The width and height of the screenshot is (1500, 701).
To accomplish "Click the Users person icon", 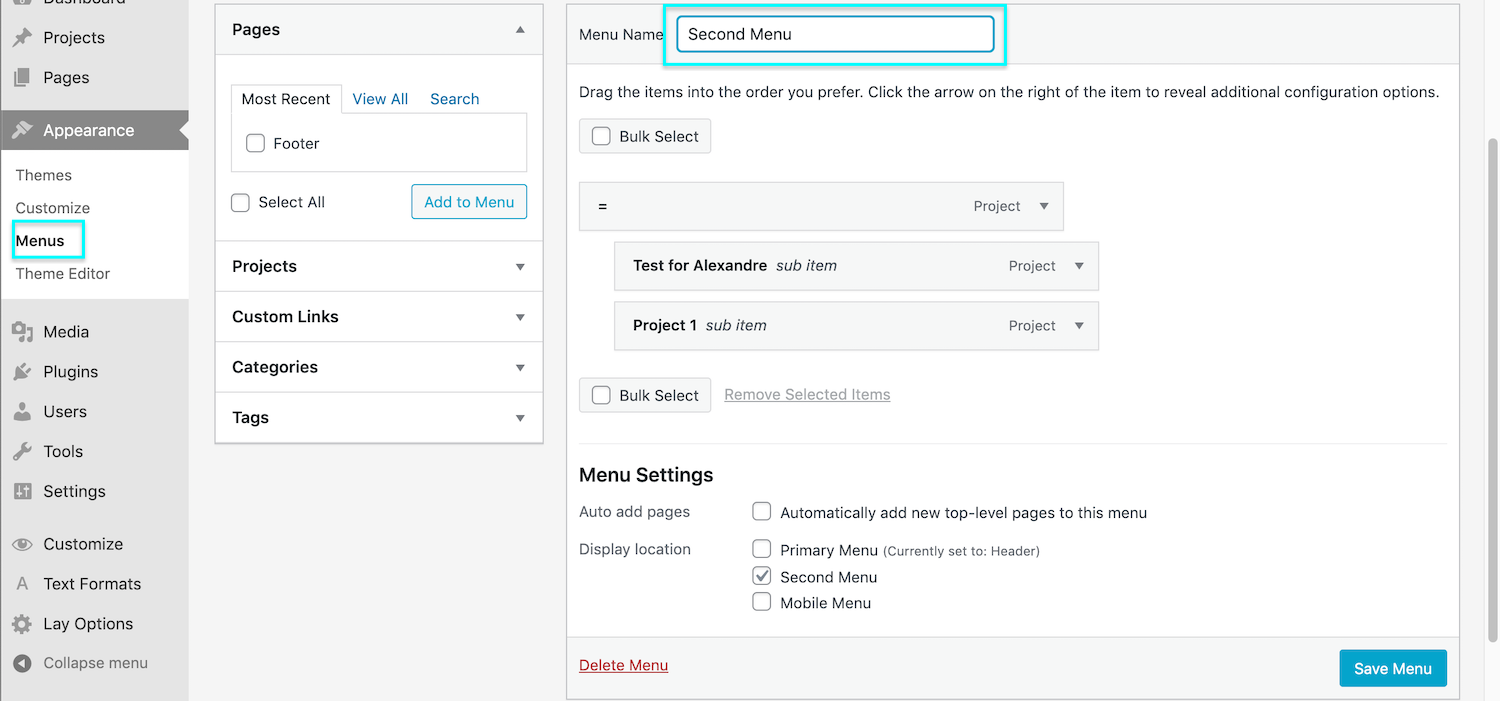I will [x=22, y=412].
